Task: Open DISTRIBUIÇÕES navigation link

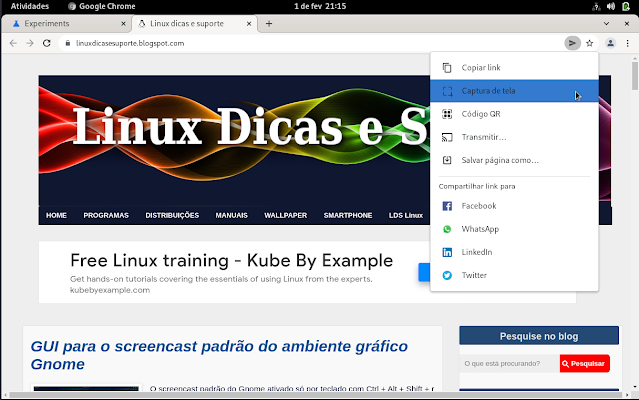Action: [x=172, y=215]
